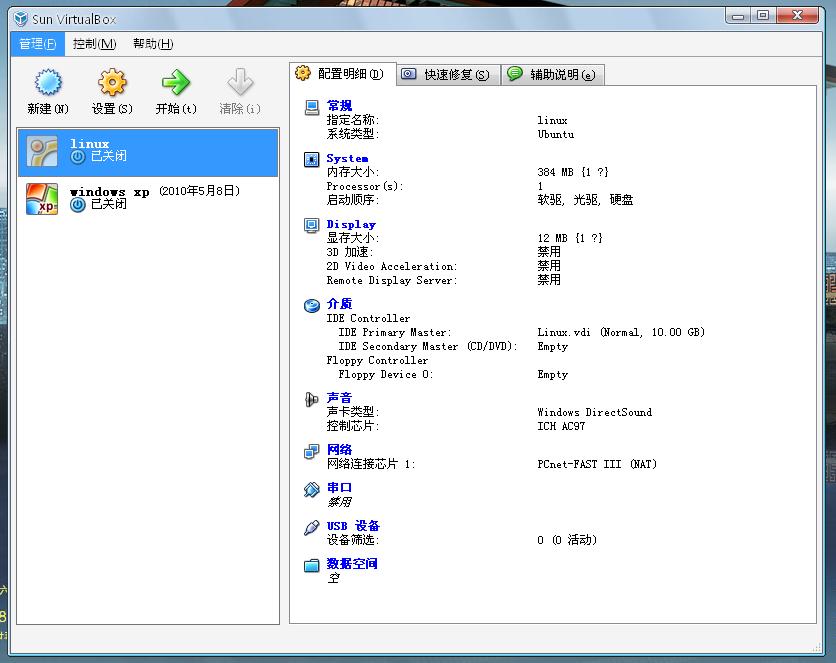This screenshot has width=836, height=663.
Task: Click the 软驱, 光驱, 硬盘 boot order value
Action: [x=585, y=200]
